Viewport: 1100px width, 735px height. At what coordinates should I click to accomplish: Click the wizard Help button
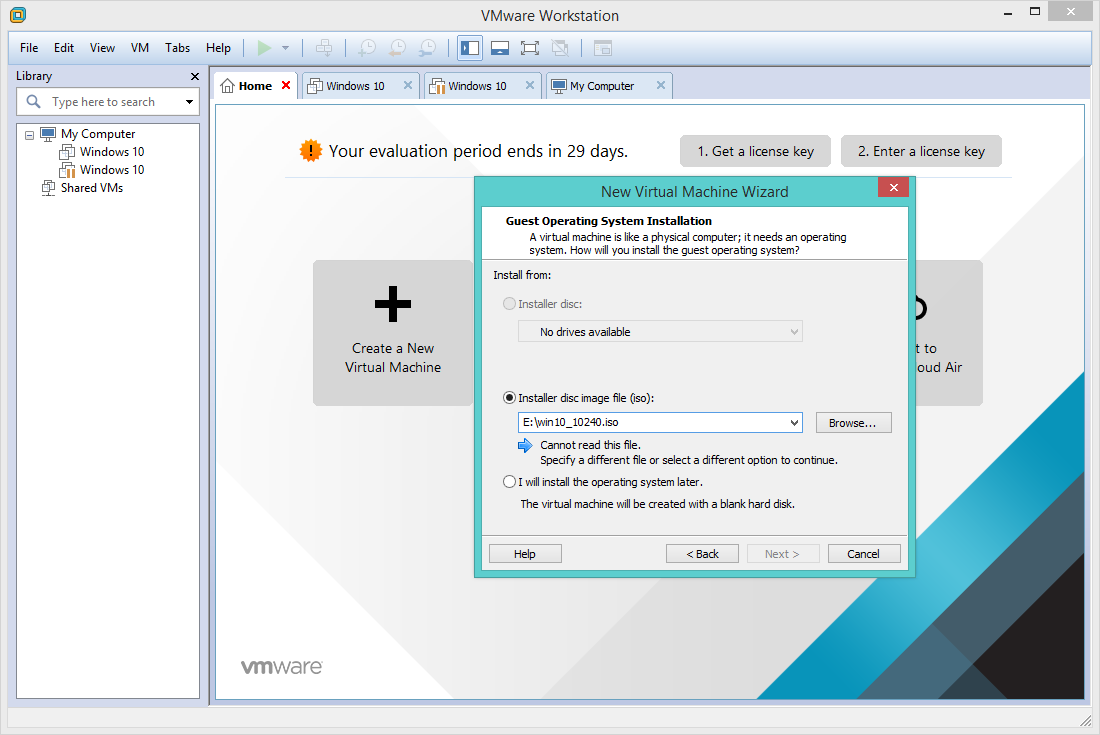point(525,554)
